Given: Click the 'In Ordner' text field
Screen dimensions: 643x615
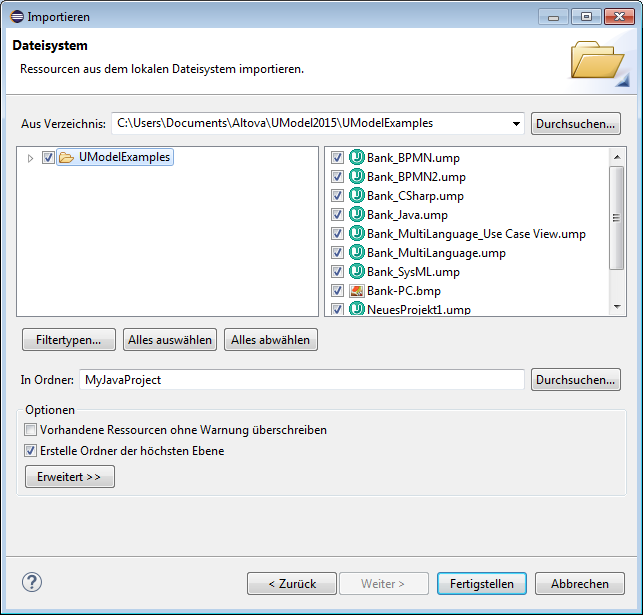Looking at the screenshot, I should [x=301, y=380].
